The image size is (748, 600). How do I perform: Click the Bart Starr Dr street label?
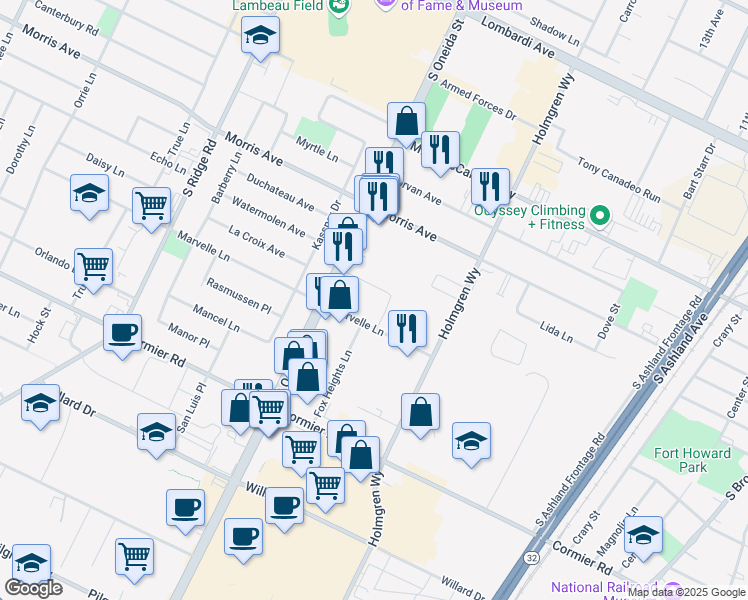pyautogui.click(x=699, y=171)
